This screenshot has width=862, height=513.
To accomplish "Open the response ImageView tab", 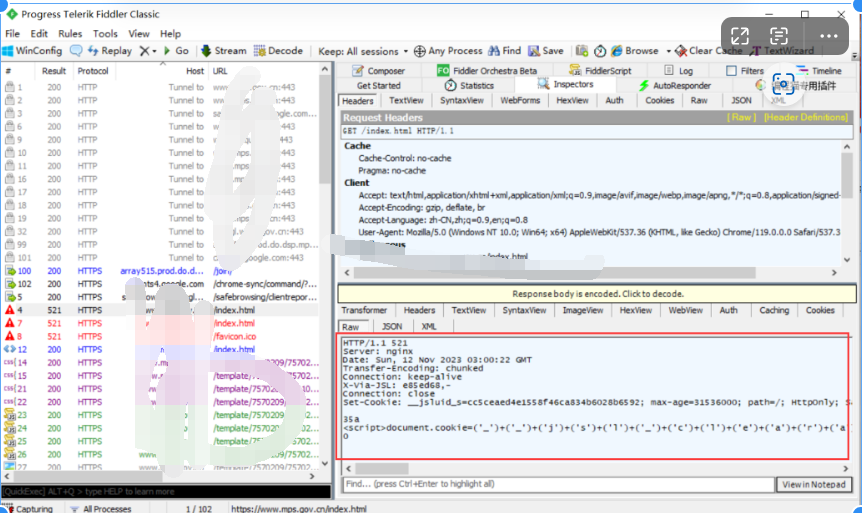I will 583,311.
